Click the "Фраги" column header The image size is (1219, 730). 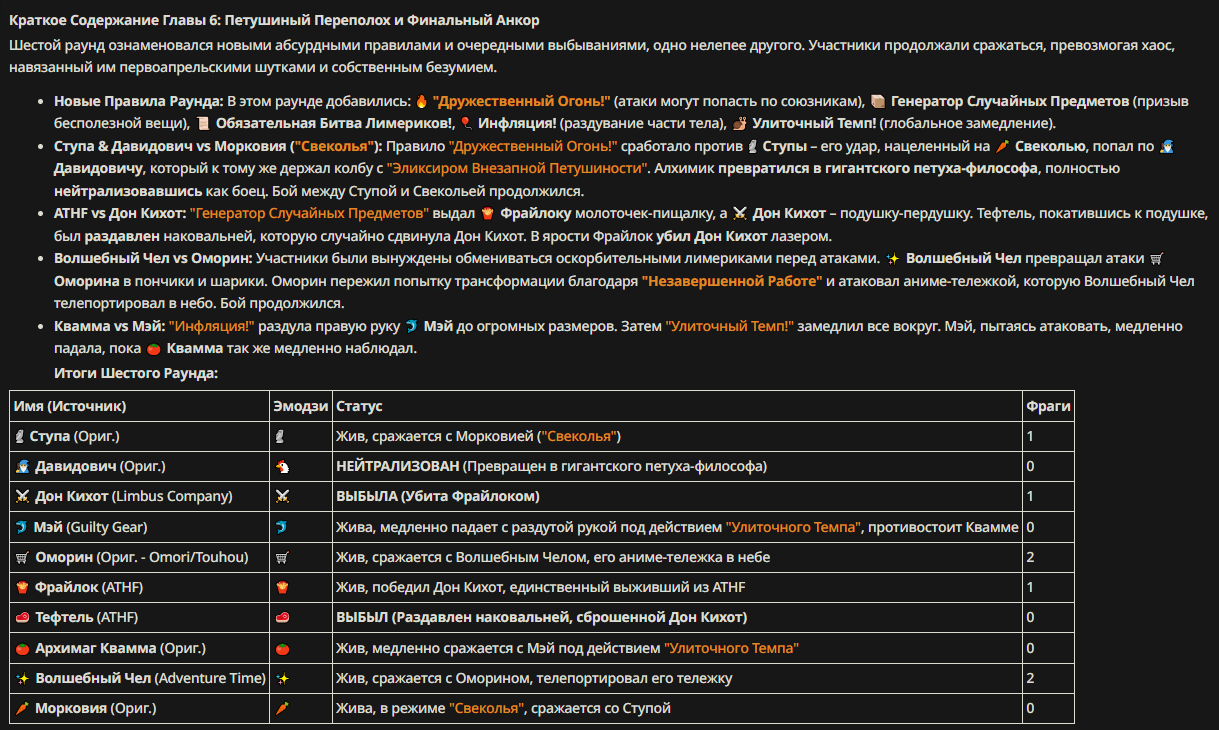click(x=1048, y=407)
